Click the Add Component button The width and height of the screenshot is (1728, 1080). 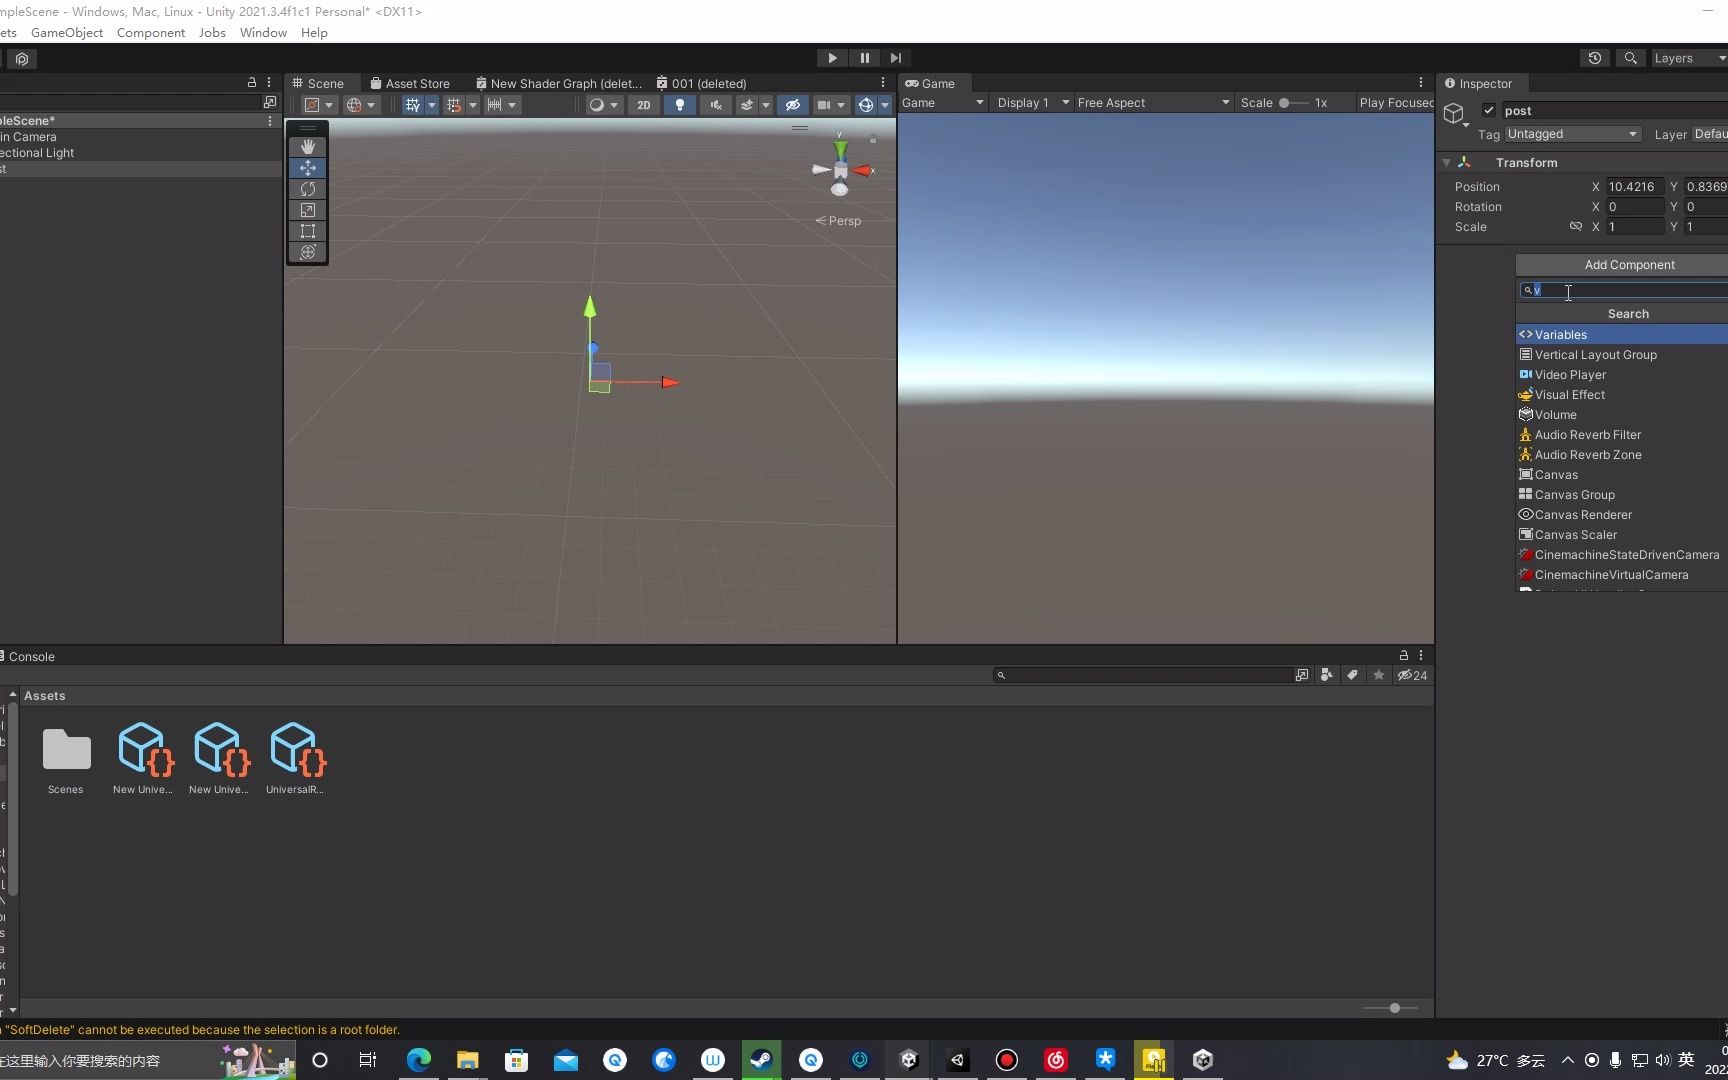pos(1628,264)
